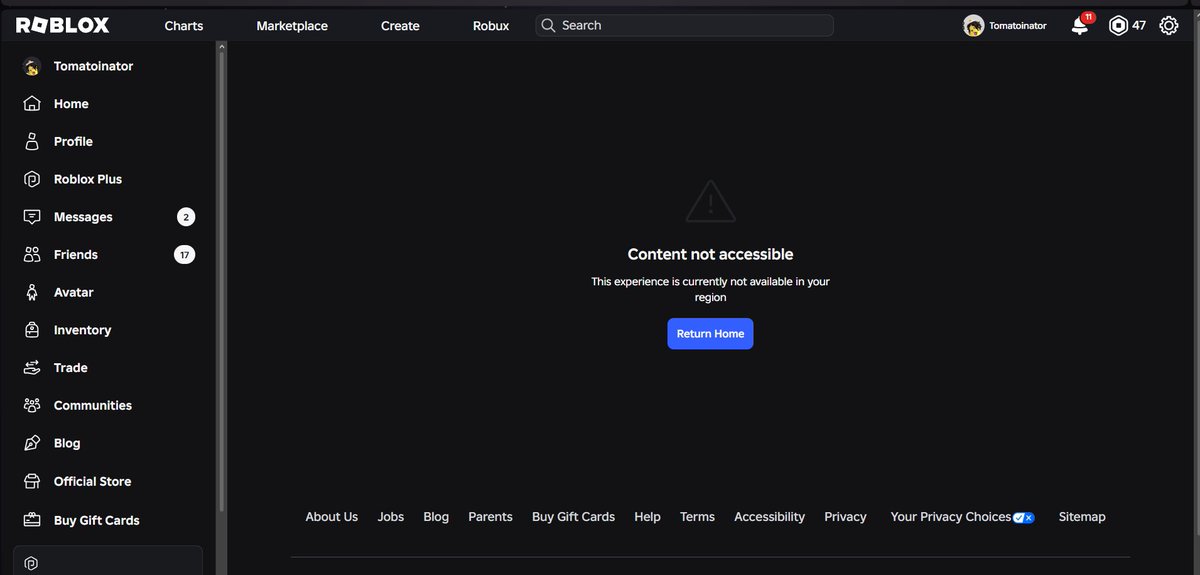Click the Friends request count badge 17
Image resolution: width=1200 pixels, height=575 pixels.
click(x=184, y=255)
